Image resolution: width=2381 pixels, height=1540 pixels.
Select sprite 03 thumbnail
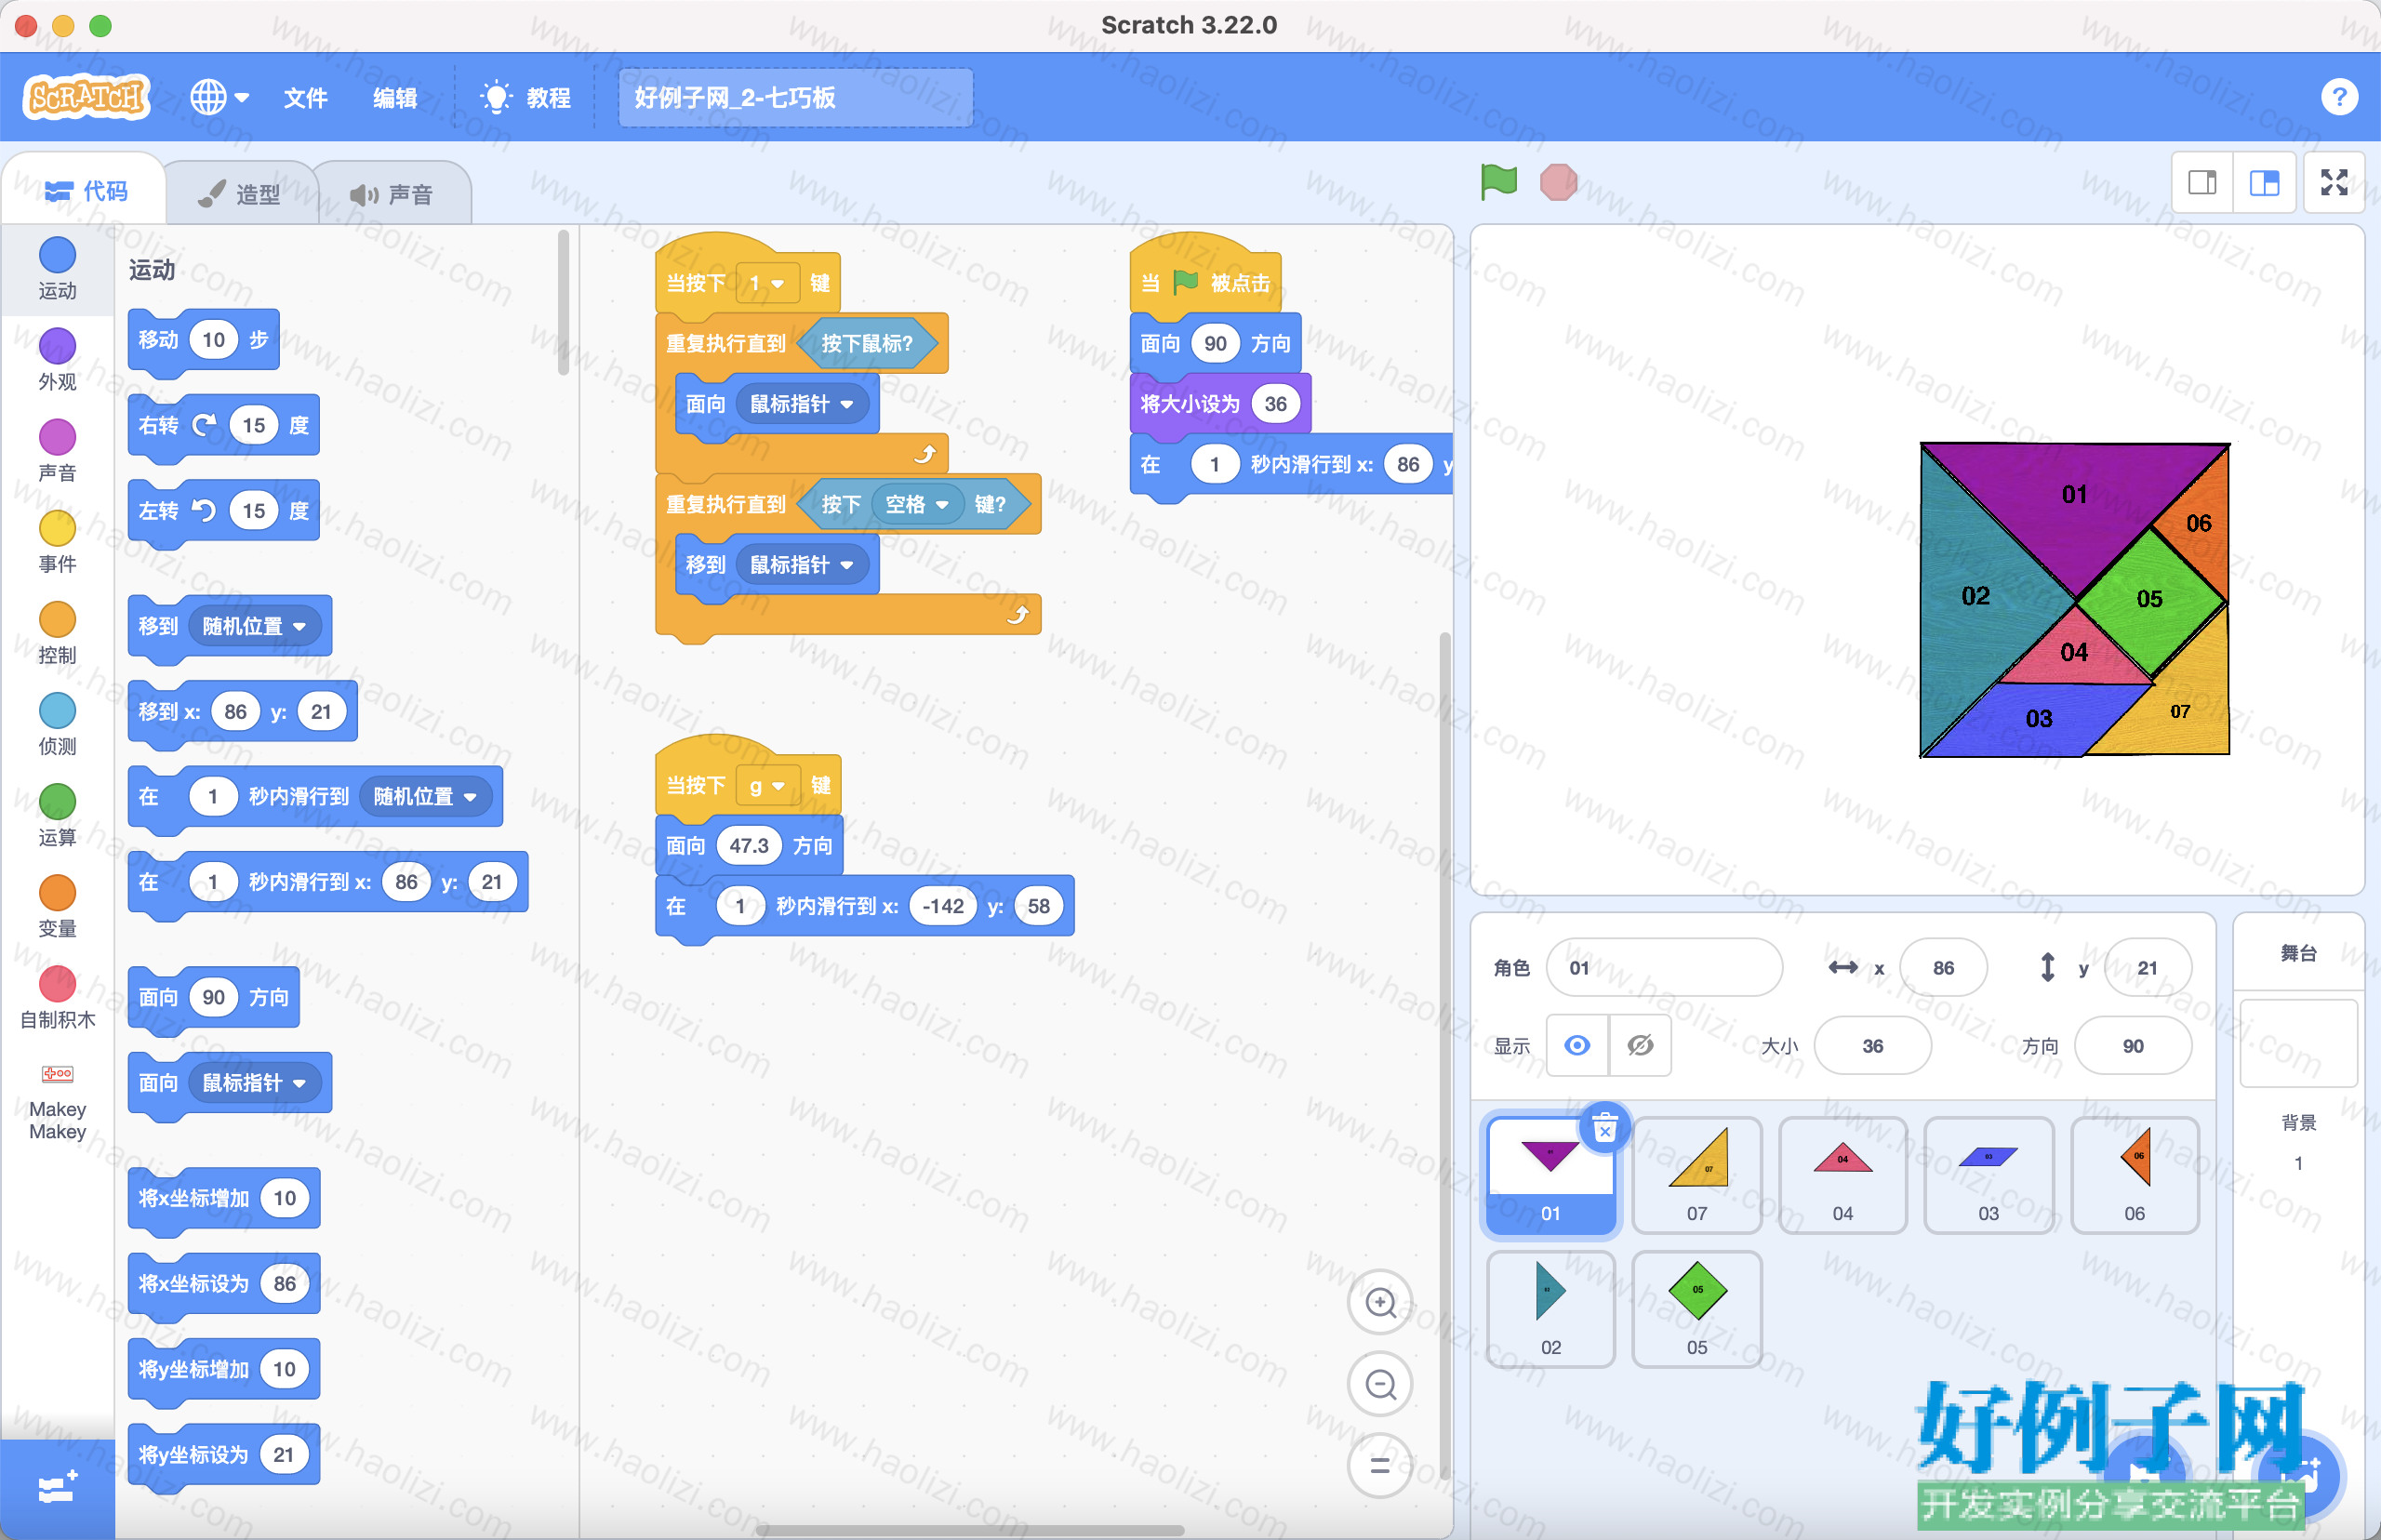(x=1989, y=1175)
